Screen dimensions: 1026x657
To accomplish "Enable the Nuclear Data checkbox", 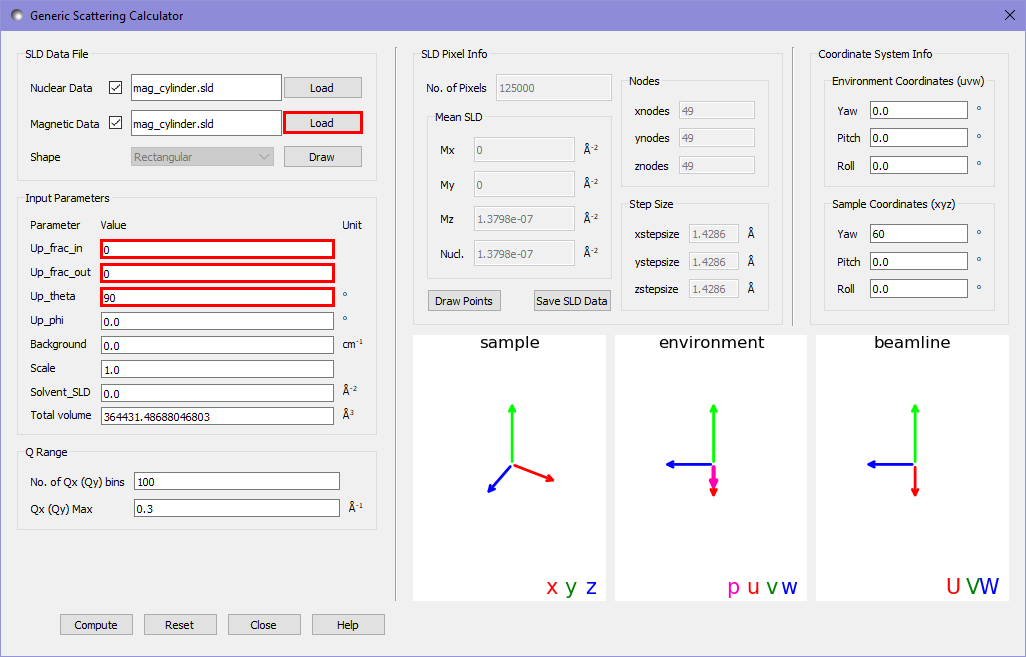I will (115, 87).
